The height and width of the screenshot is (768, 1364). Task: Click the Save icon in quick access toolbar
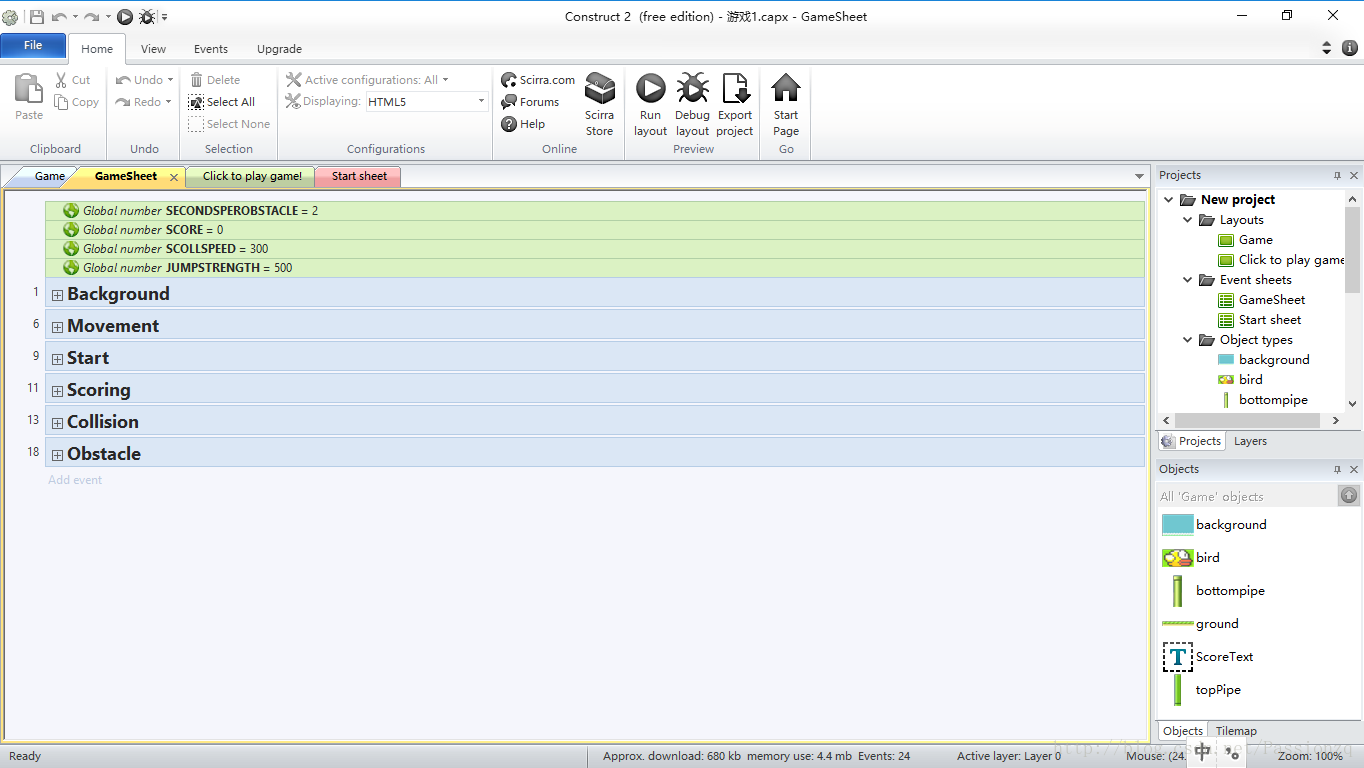pyautogui.click(x=37, y=16)
